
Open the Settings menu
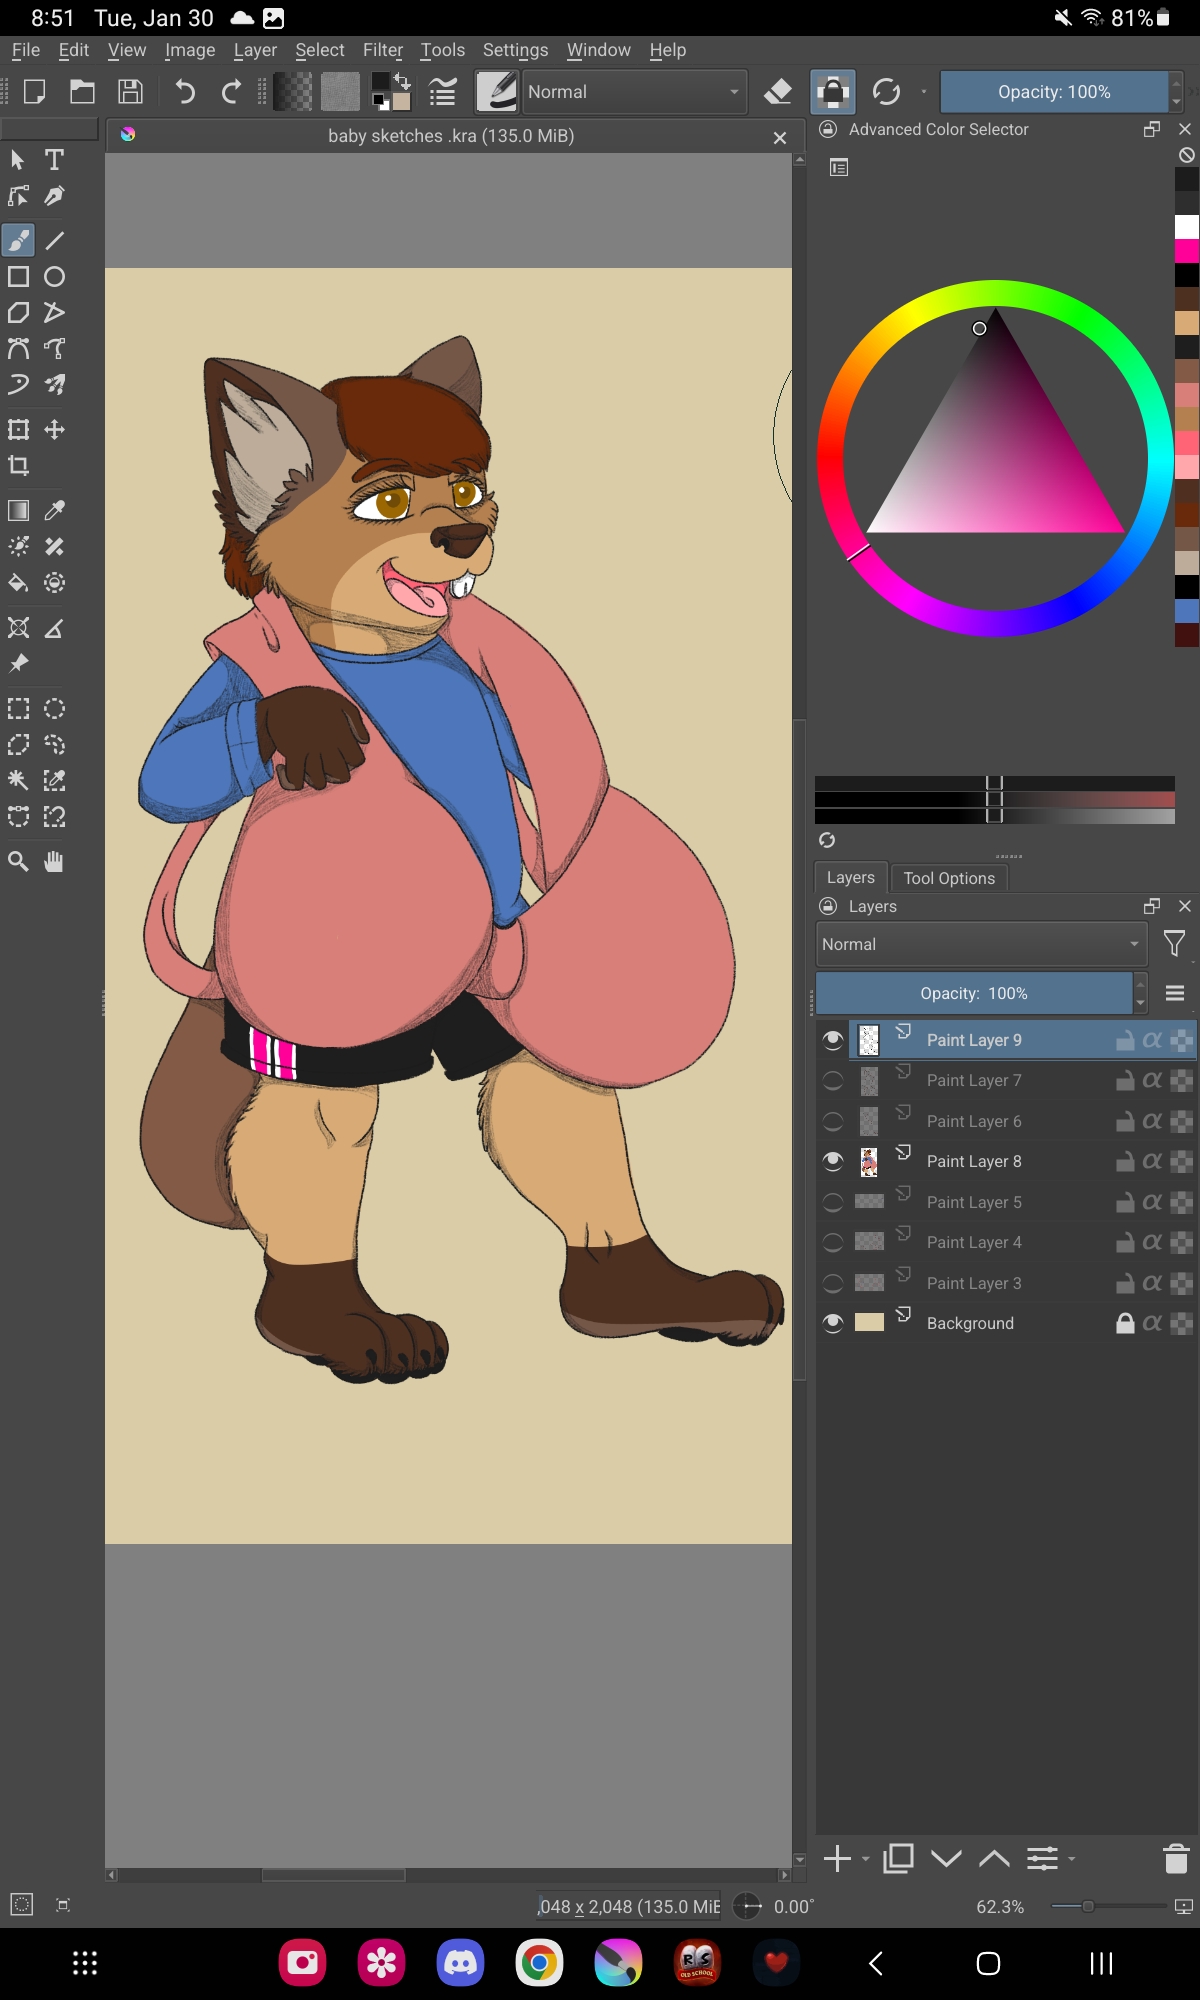515,50
